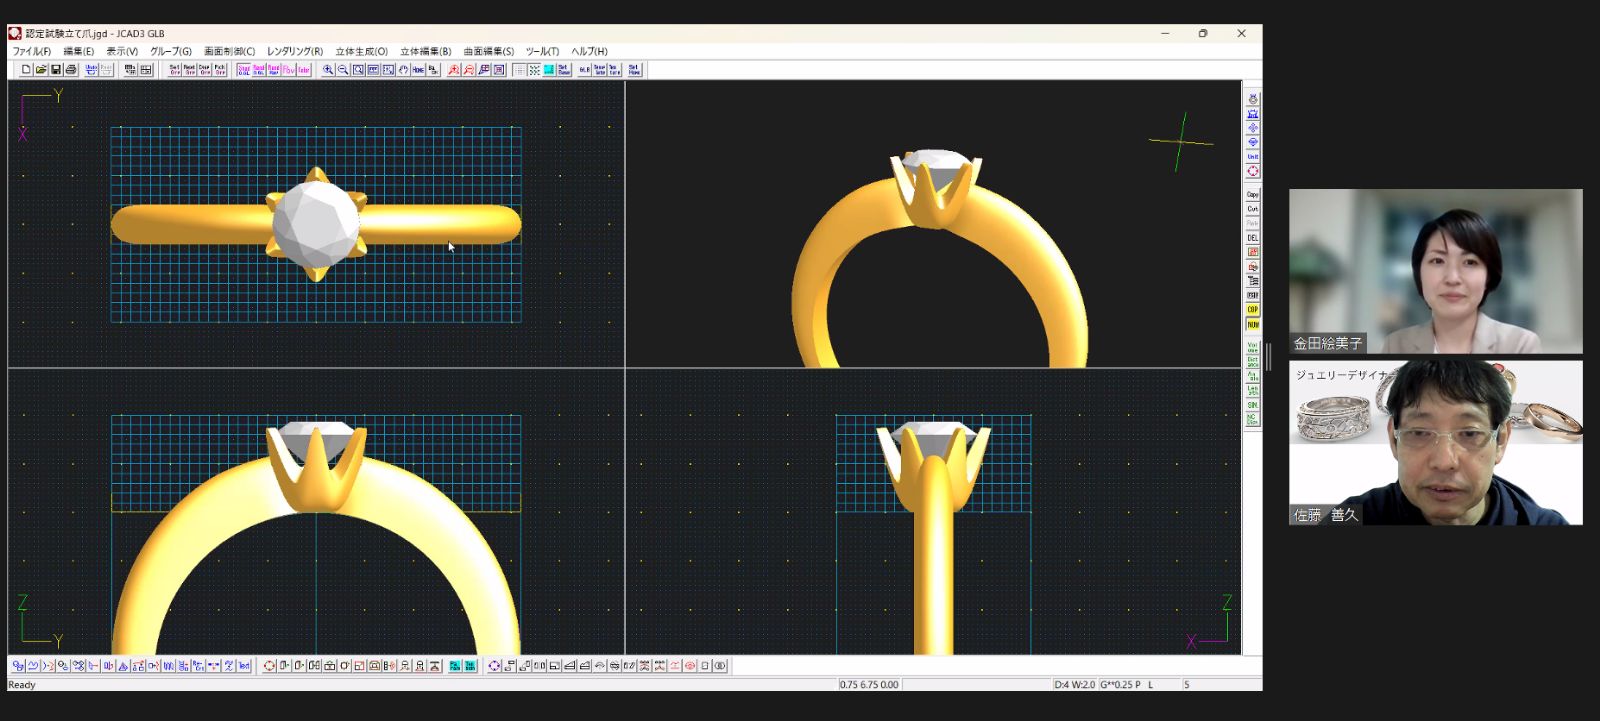Click the Set Grv toolbar icon
The width and height of the screenshot is (1600, 721).
[175, 70]
